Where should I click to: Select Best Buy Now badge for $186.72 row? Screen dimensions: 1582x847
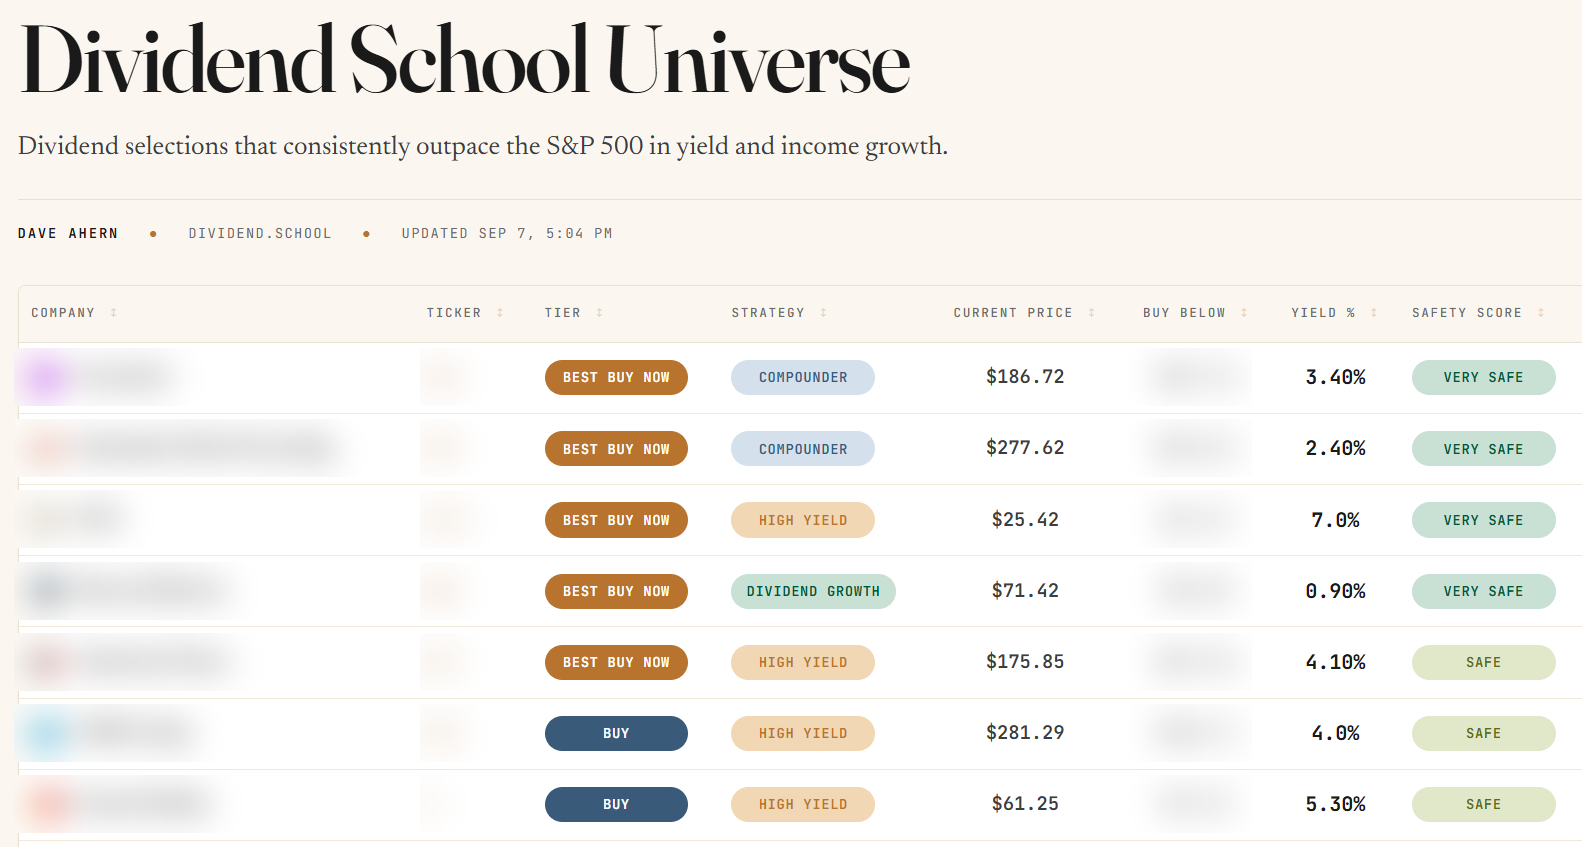click(616, 377)
